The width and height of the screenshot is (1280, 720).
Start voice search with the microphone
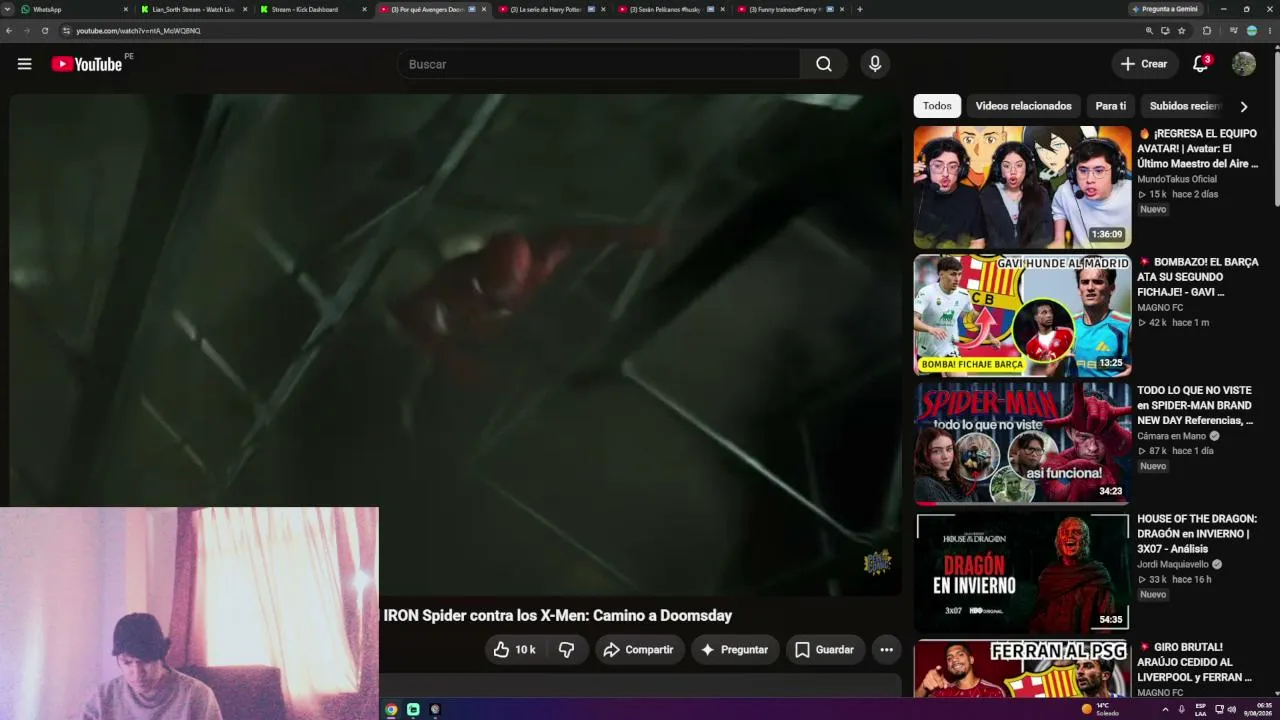coord(875,64)
